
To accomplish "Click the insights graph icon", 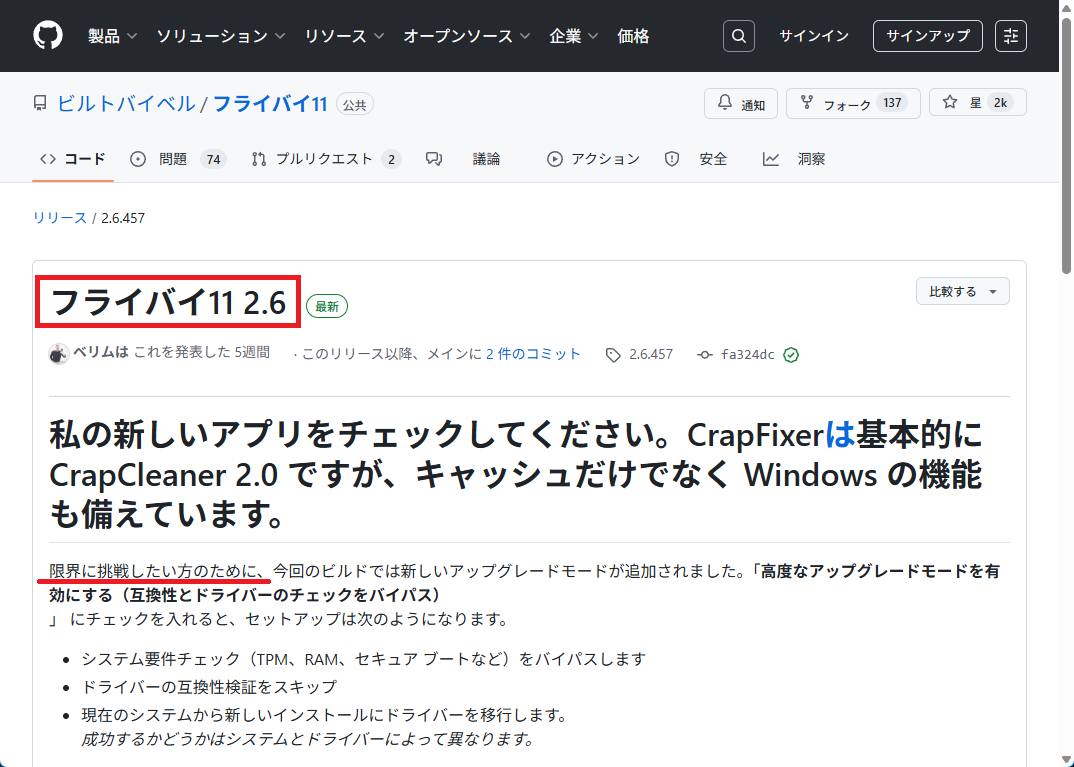I will (771, 159).
